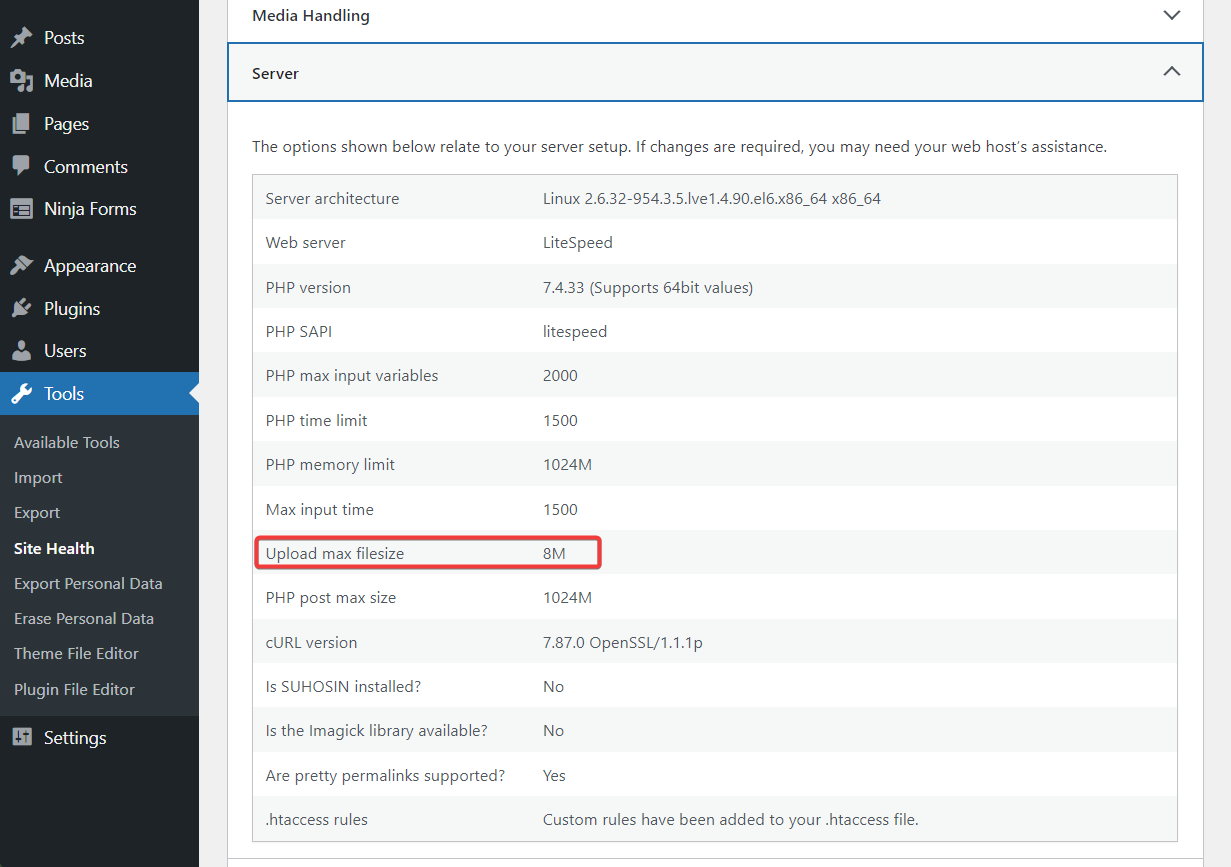
Task: Open Export Personal Data menu entry
Action: [88, 582]
